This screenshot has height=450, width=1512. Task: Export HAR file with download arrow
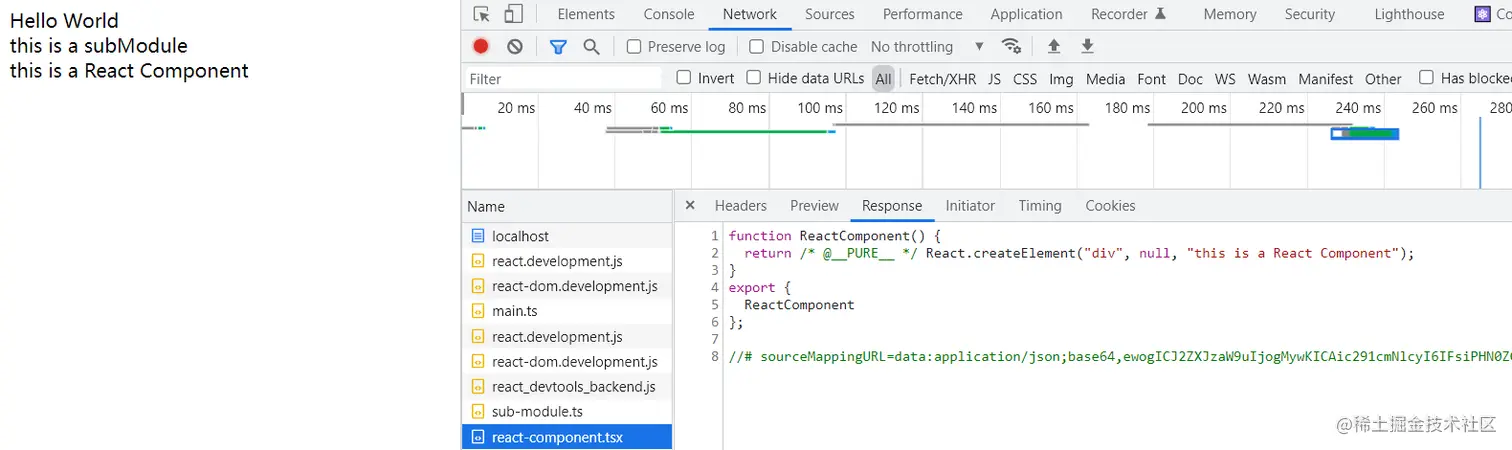[x=1088, y=46]
